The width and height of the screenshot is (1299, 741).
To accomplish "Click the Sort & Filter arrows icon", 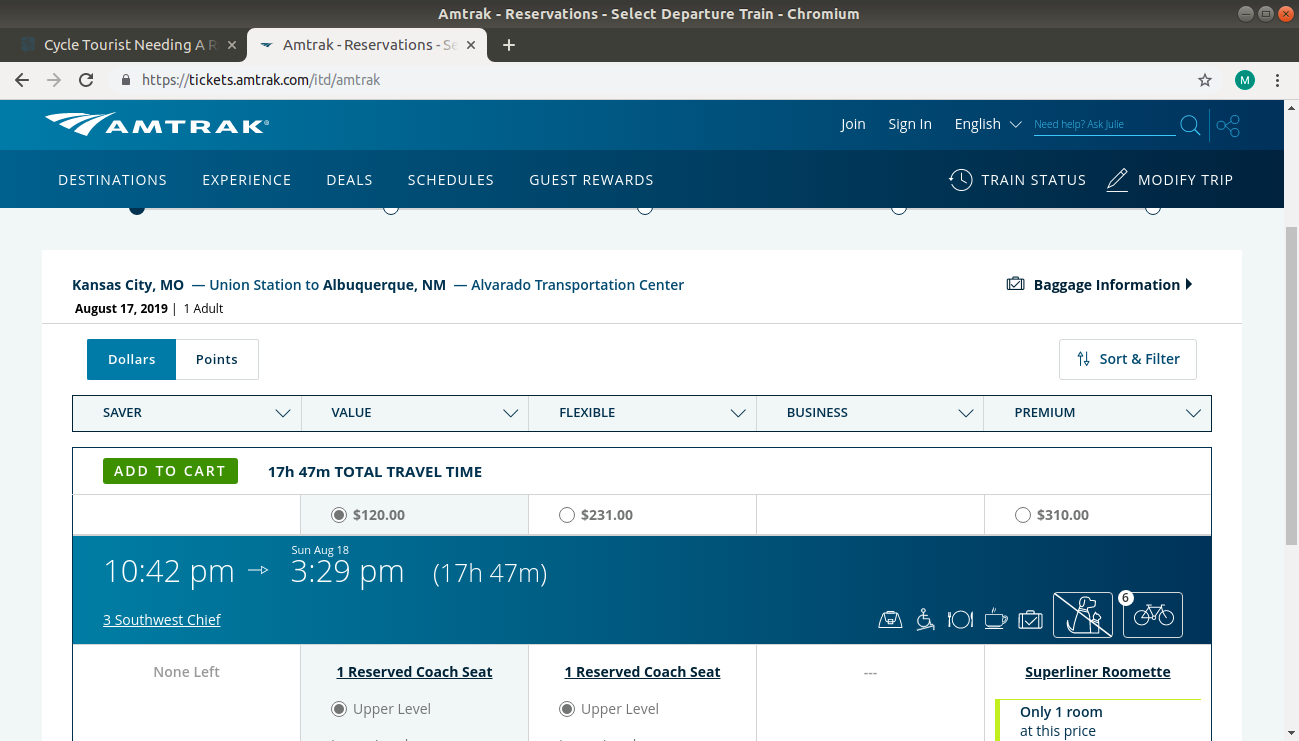I will [1083, 359].
